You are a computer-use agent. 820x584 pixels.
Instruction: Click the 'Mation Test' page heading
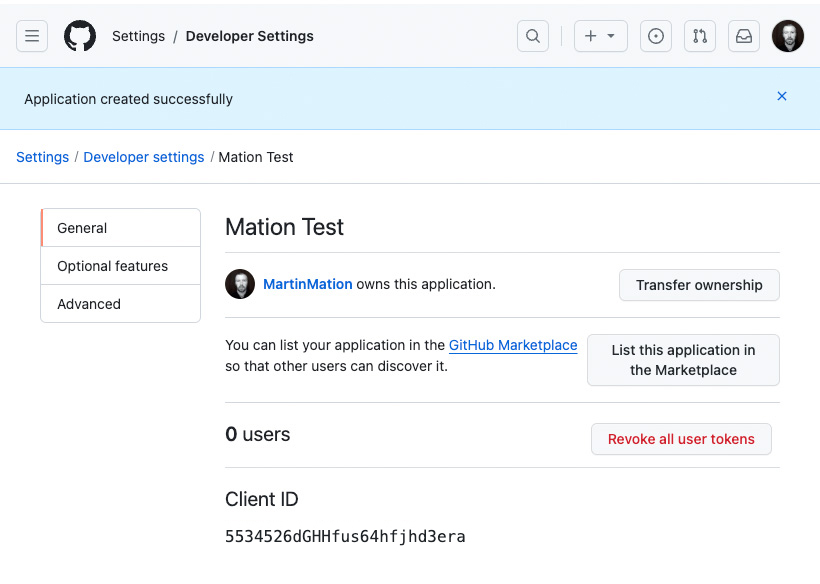pos(284,227)
